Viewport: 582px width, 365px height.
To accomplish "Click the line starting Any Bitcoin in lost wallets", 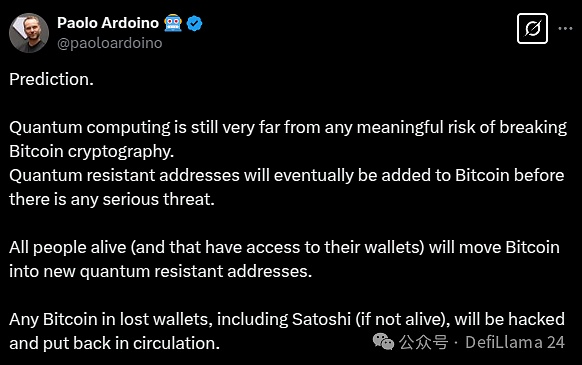I will (x=287, y=319).
